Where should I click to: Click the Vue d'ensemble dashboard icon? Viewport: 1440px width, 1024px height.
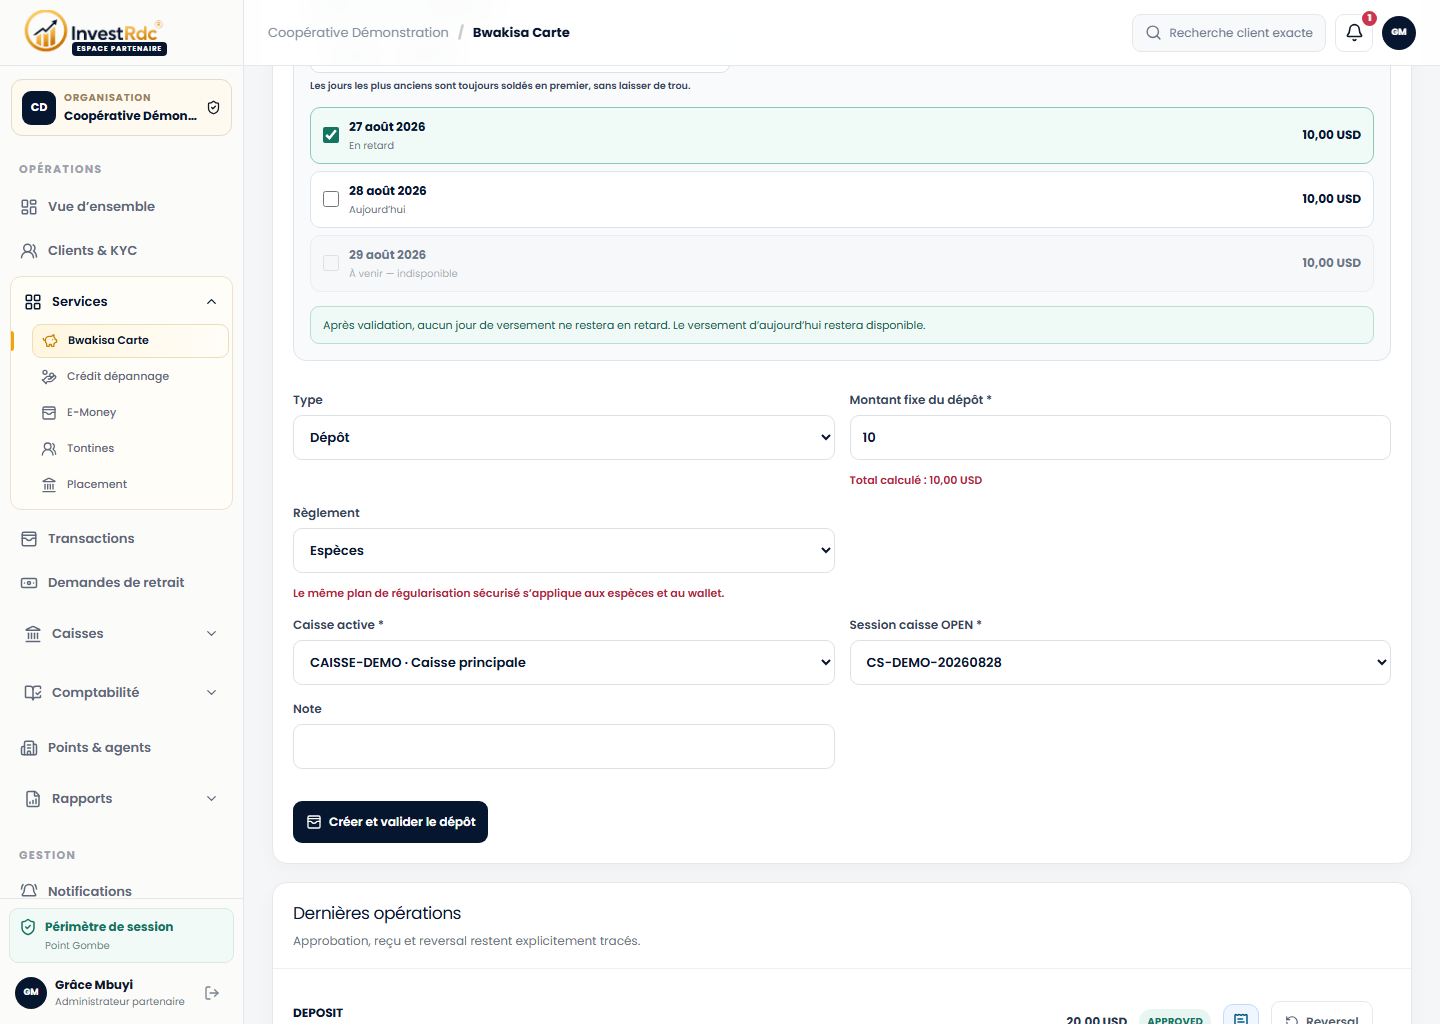[29, 207]
